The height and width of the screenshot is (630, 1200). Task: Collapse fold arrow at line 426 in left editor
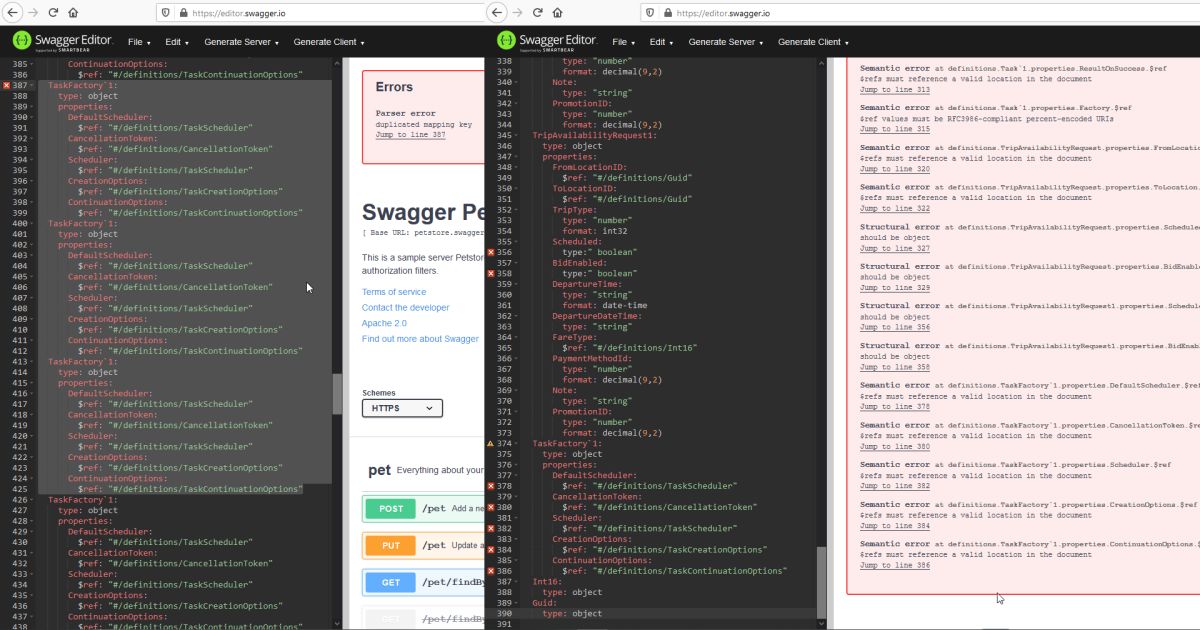click(x=33, y=499)
